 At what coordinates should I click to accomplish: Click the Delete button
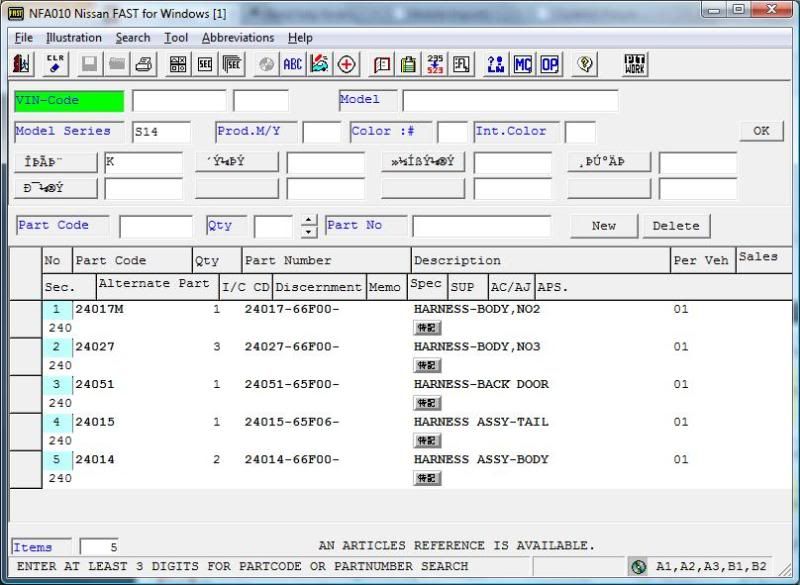676,225
